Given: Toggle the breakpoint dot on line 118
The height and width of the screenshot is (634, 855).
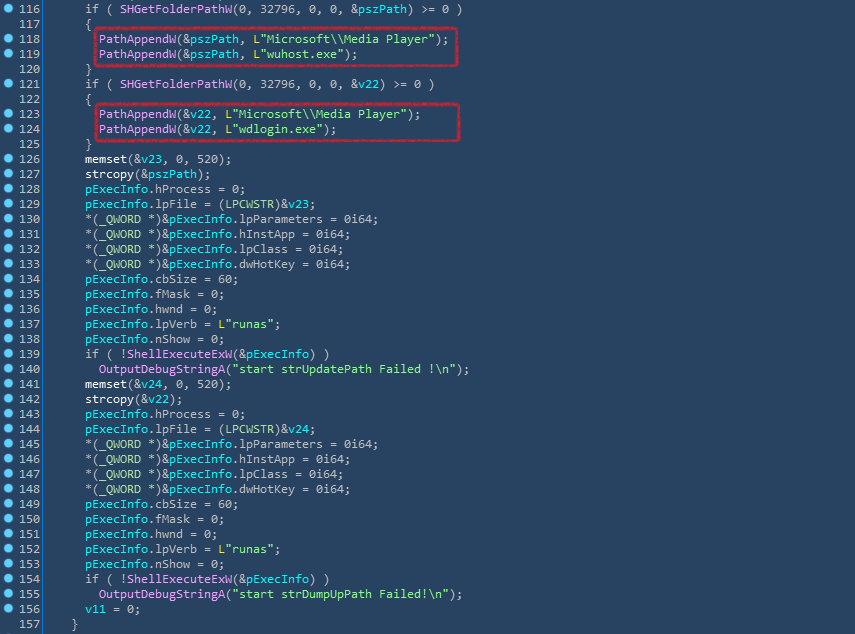Looking at the screenshot, I should click(8, 38).
